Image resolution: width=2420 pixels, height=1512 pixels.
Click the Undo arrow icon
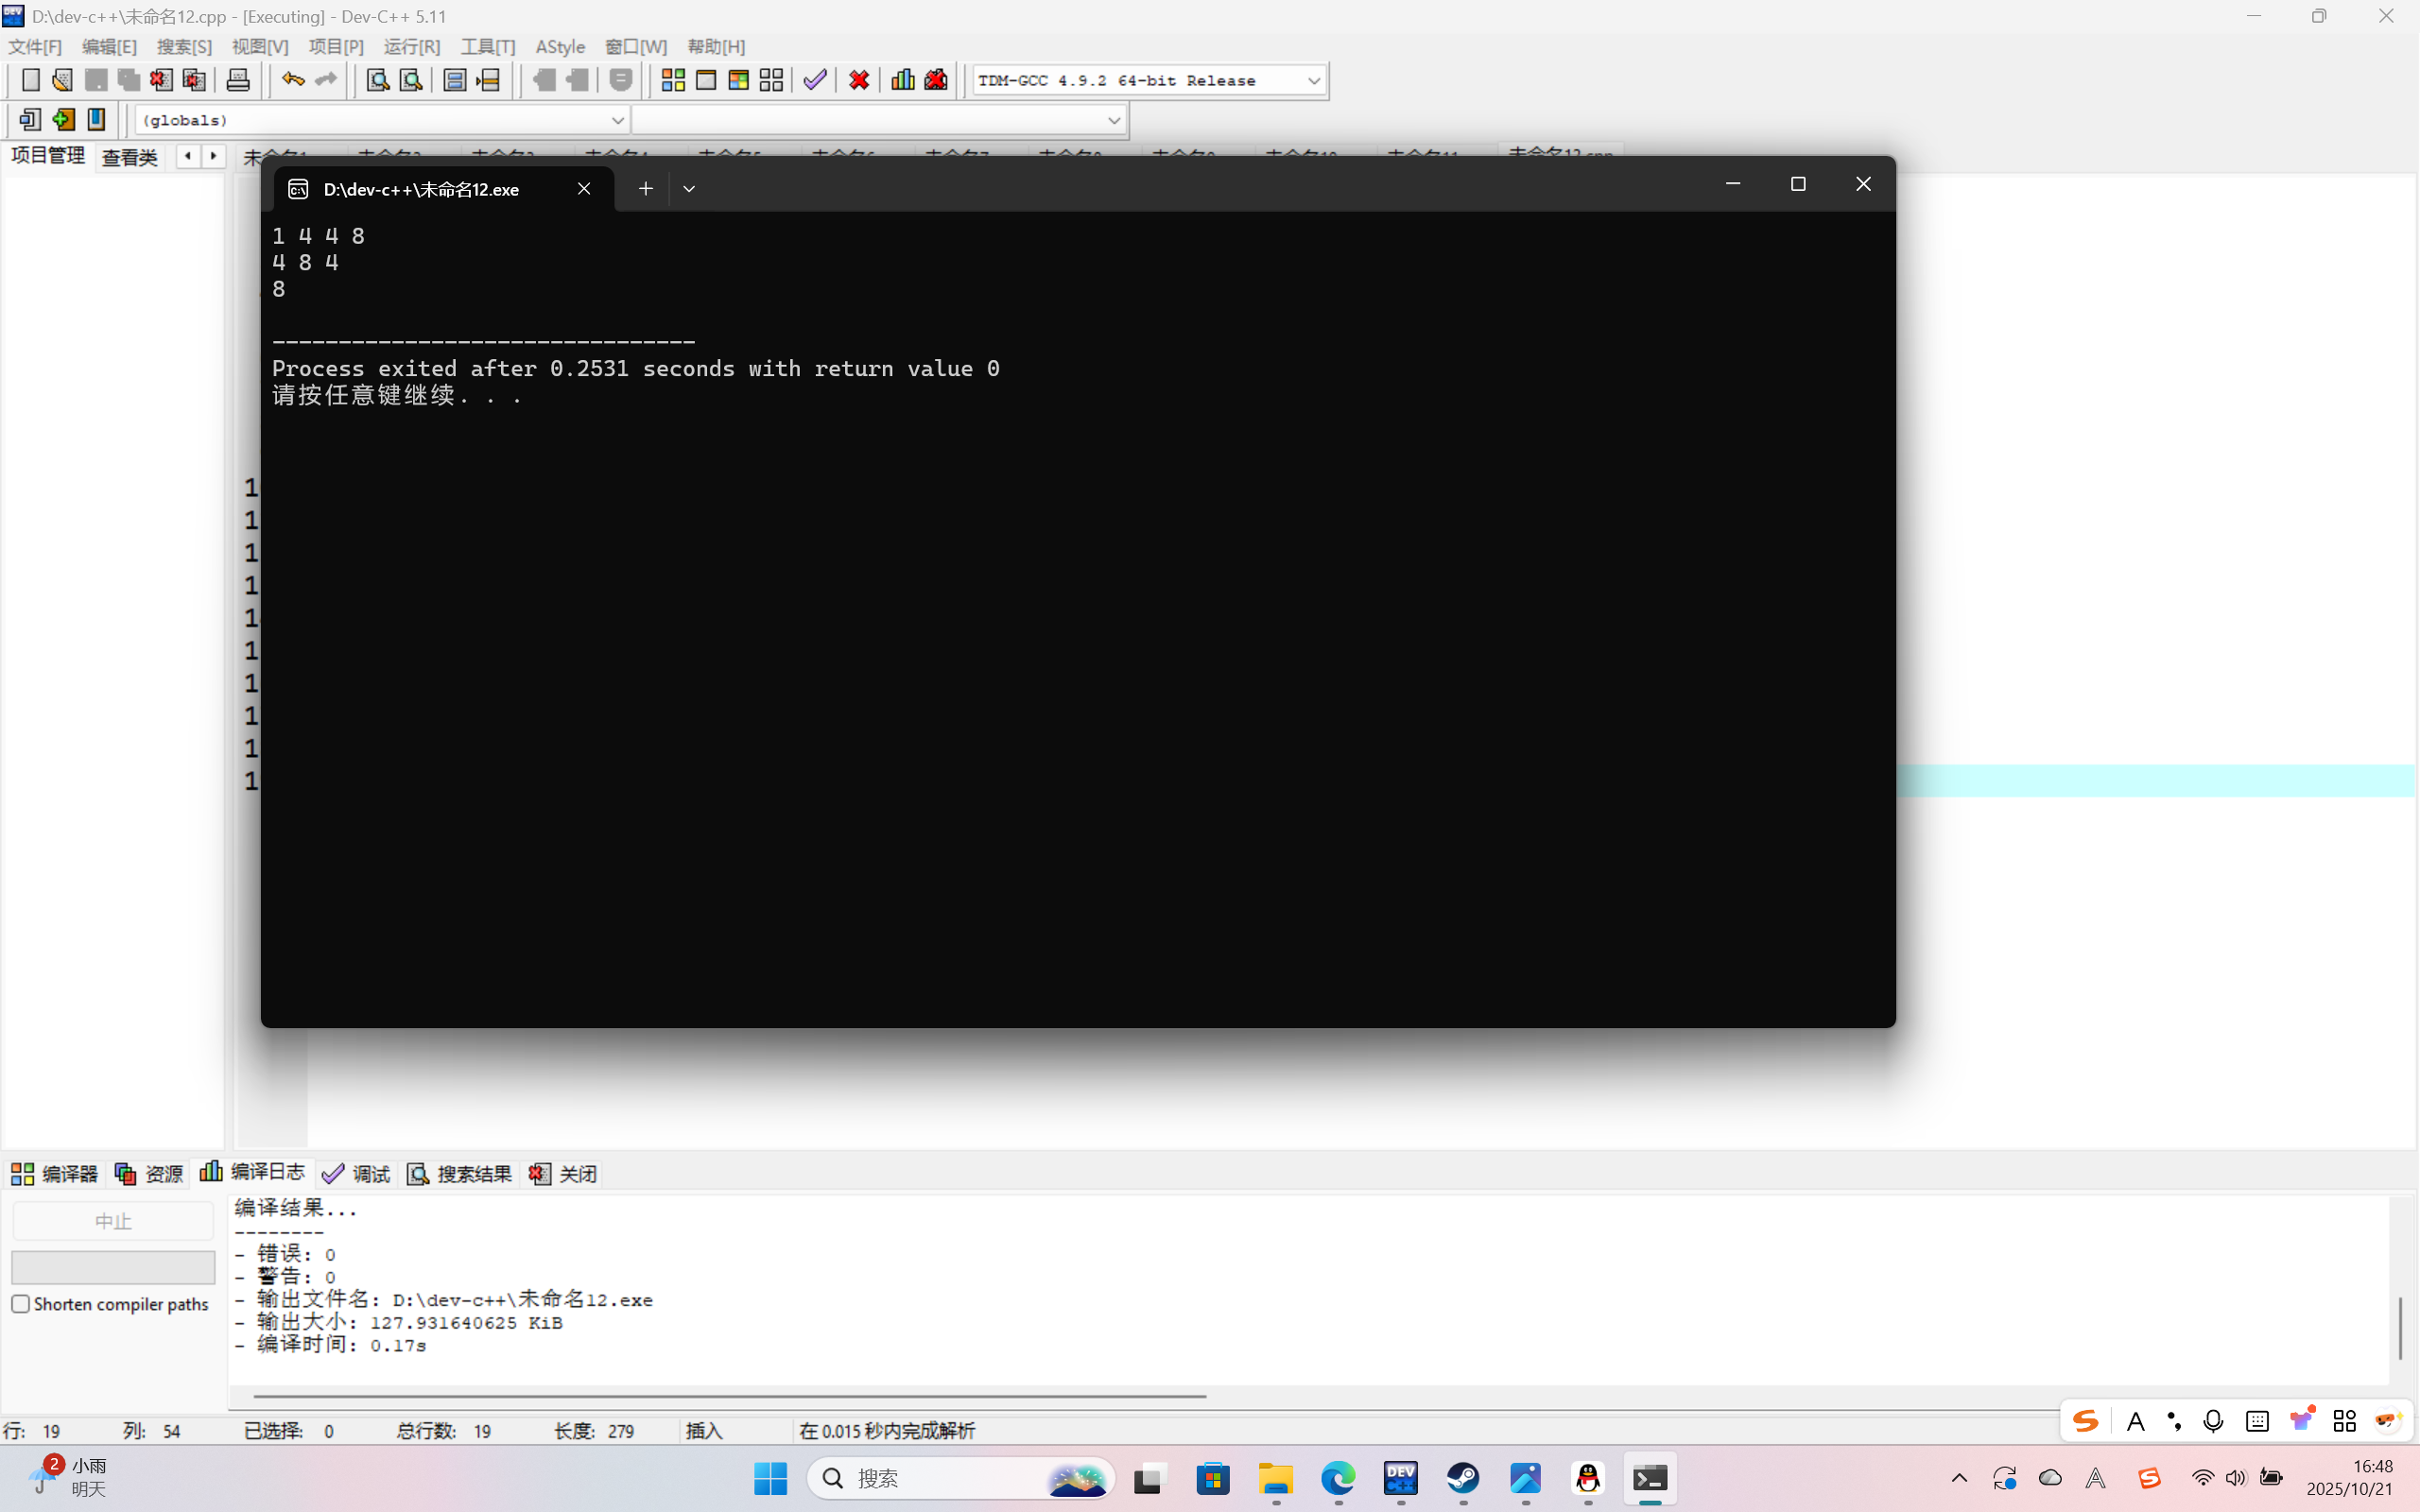[292, 80]
